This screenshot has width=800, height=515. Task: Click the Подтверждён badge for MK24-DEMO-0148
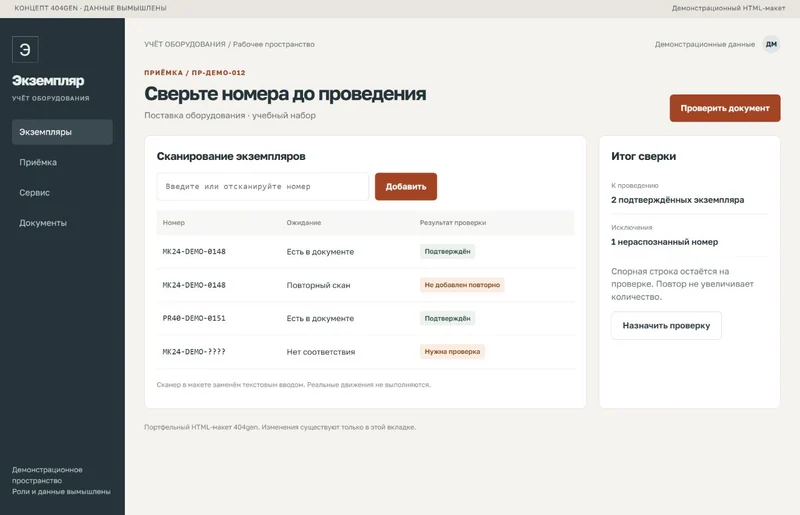coord(447,252)
